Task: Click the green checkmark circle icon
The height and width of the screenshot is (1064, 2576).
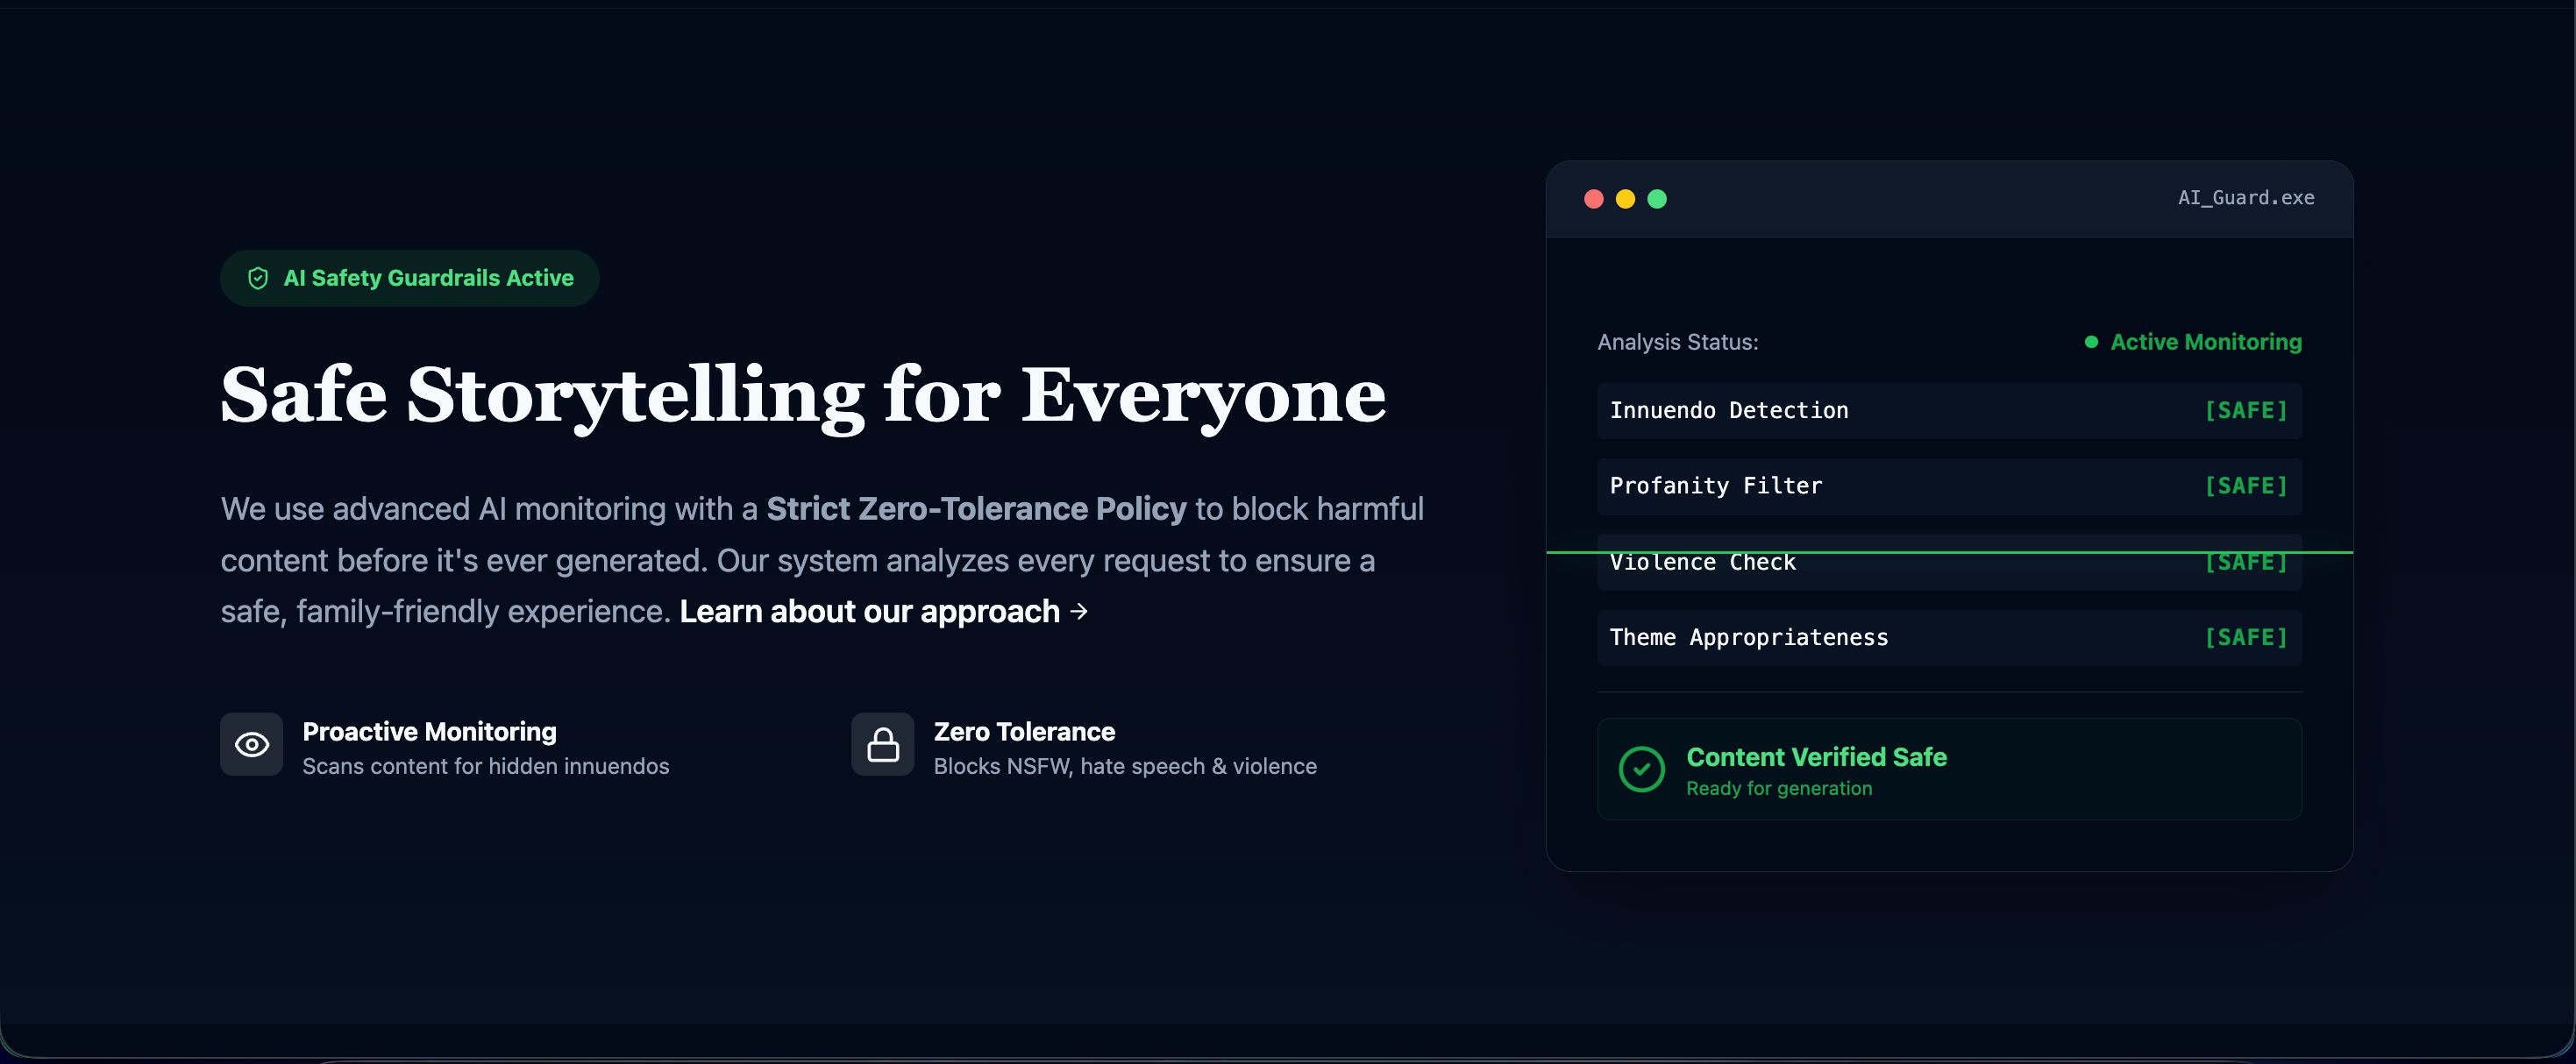Action: click(1641, 769)
